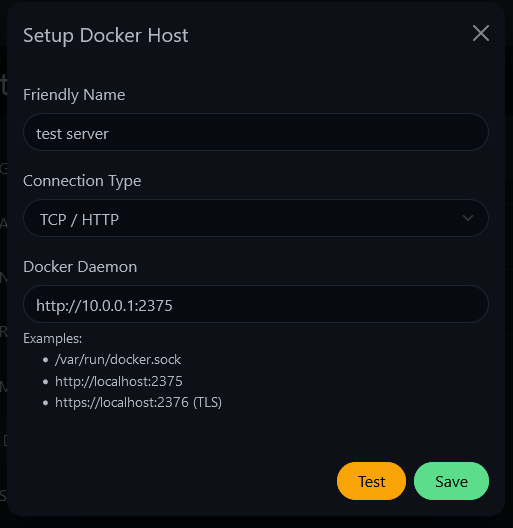
Task: Click the Connection Type label
Action: tap(82, 181)
